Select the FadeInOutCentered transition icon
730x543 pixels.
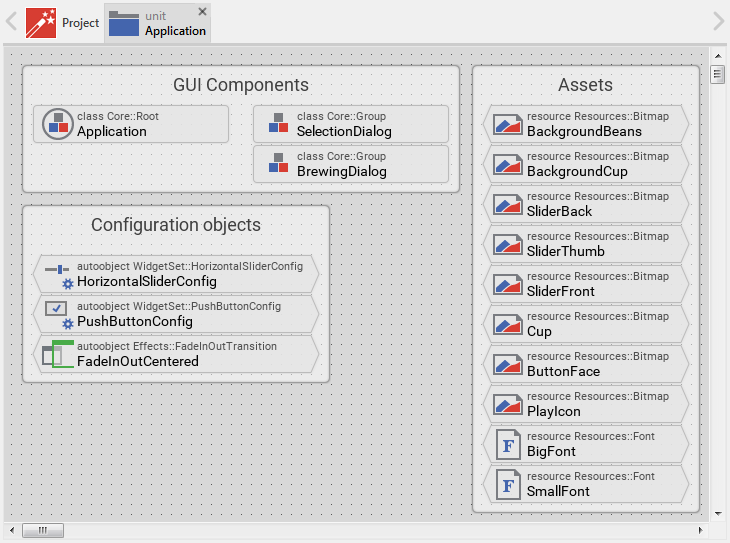[59, 353]
